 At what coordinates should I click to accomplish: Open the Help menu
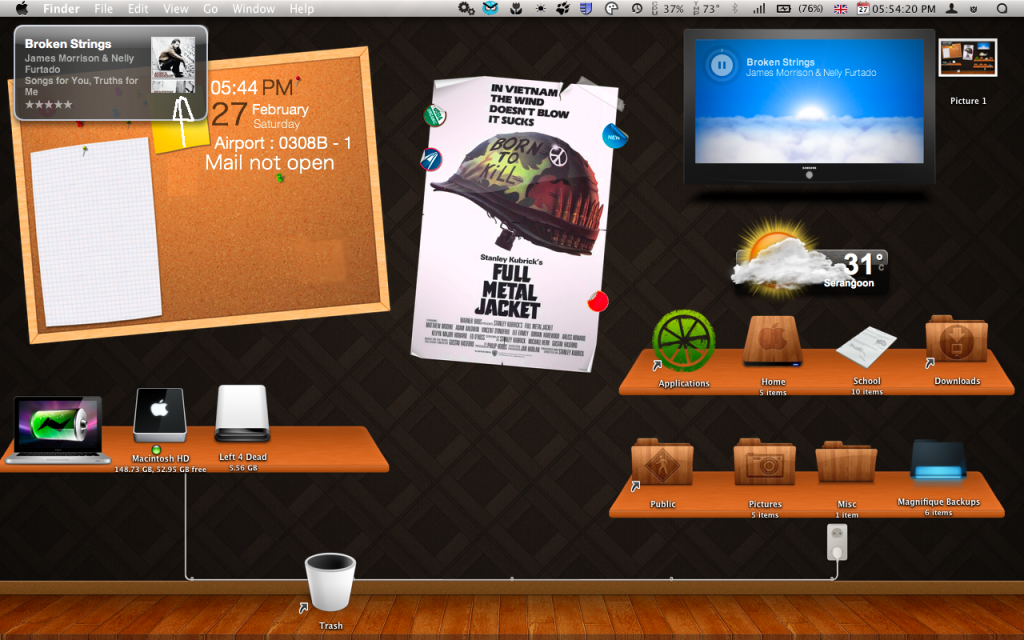pos(302,8)
